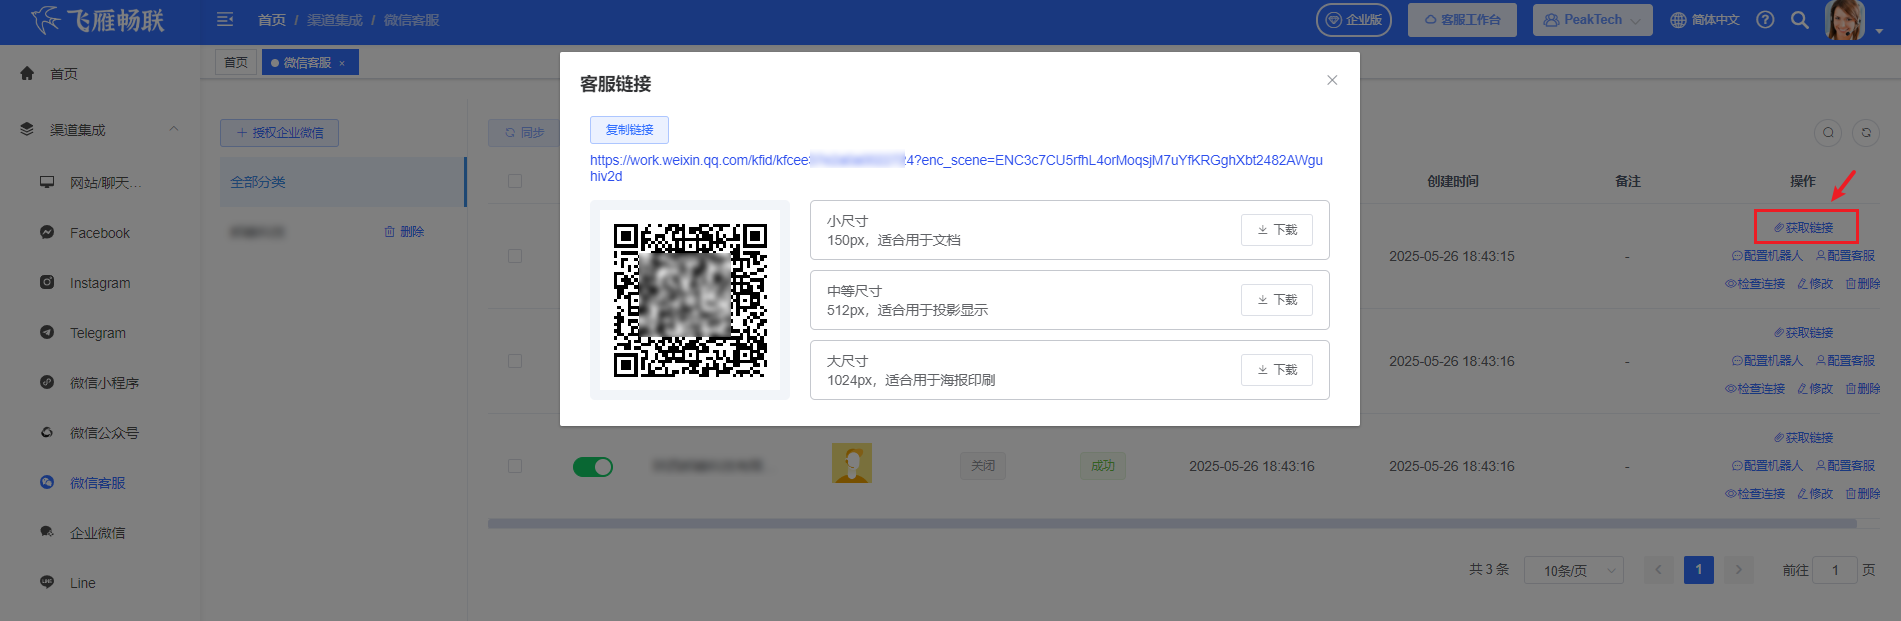
Task: Select page 1 in the pagination
Action: [x=1698, y=570]
